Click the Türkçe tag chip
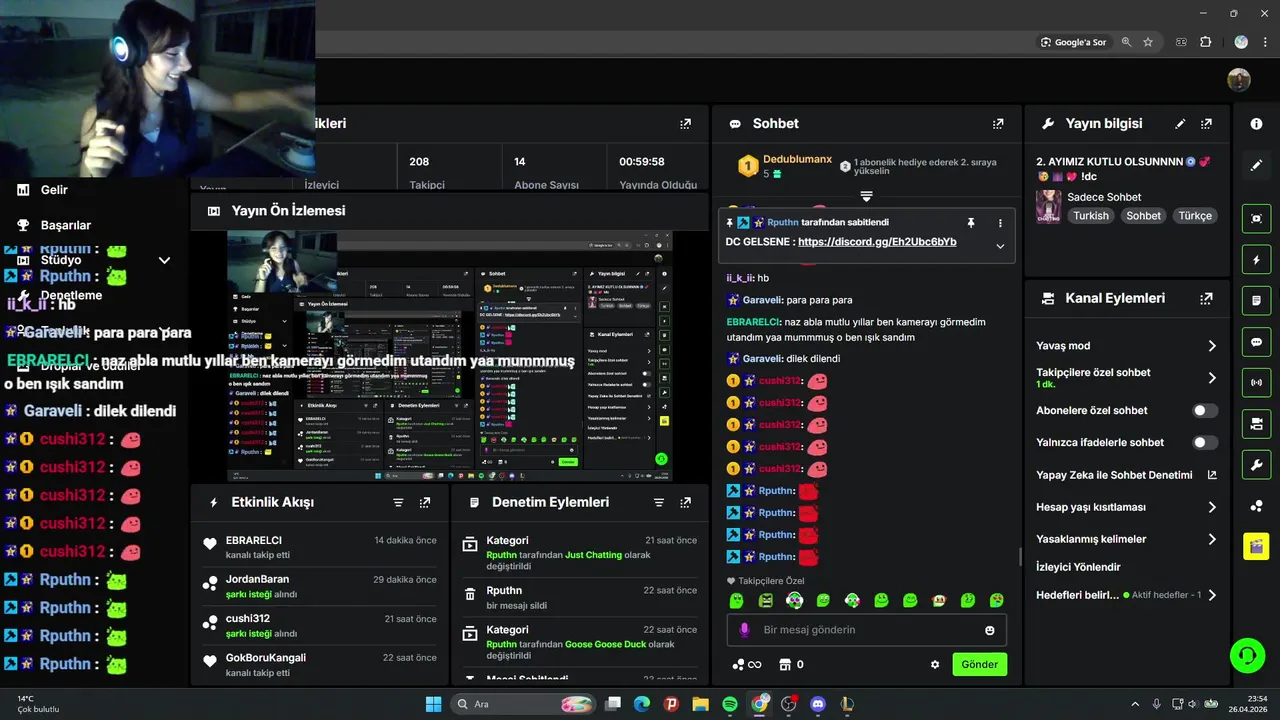Image resolution: width=1280 pixels, height=720 pixels. [x=1195, y=216]
